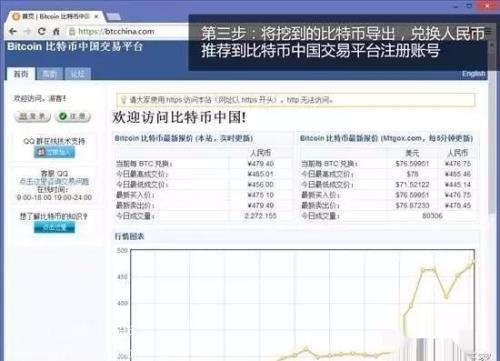Click the local buy price ¥475.10
Image resolution: width=500 pixels, height=361 pixels.
[x=261, y=195]
